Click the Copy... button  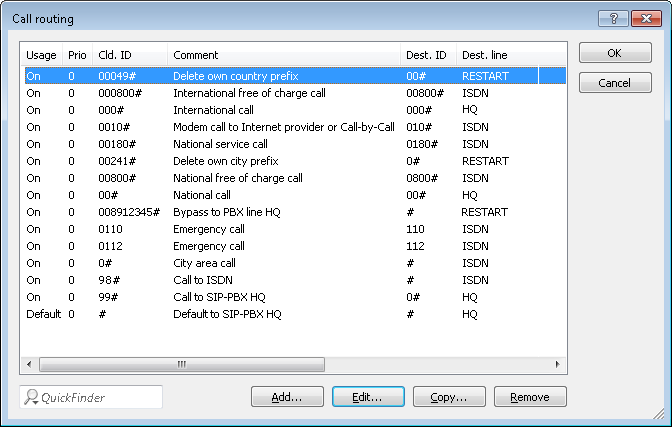click(449, 397)
